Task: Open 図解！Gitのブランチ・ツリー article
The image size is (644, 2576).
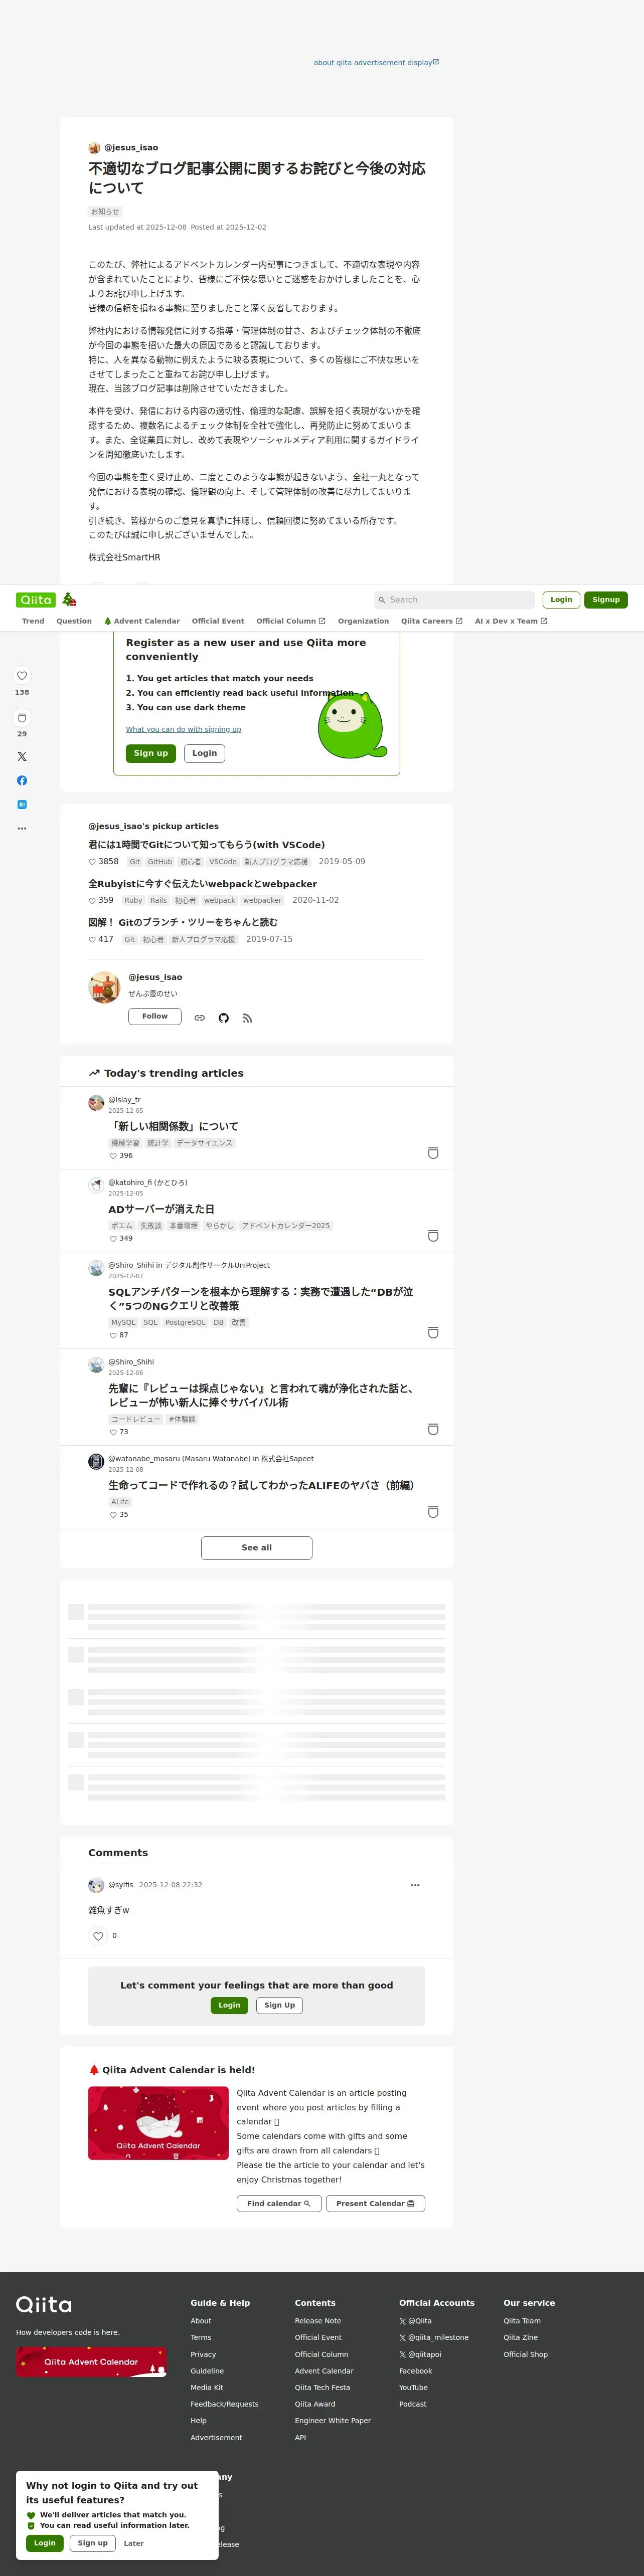Action: coord(183,923)
